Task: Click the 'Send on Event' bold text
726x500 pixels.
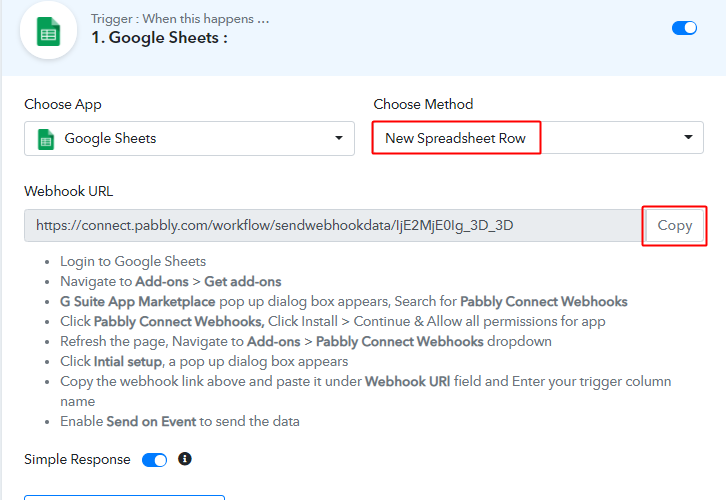Action: tap(151, 421)
